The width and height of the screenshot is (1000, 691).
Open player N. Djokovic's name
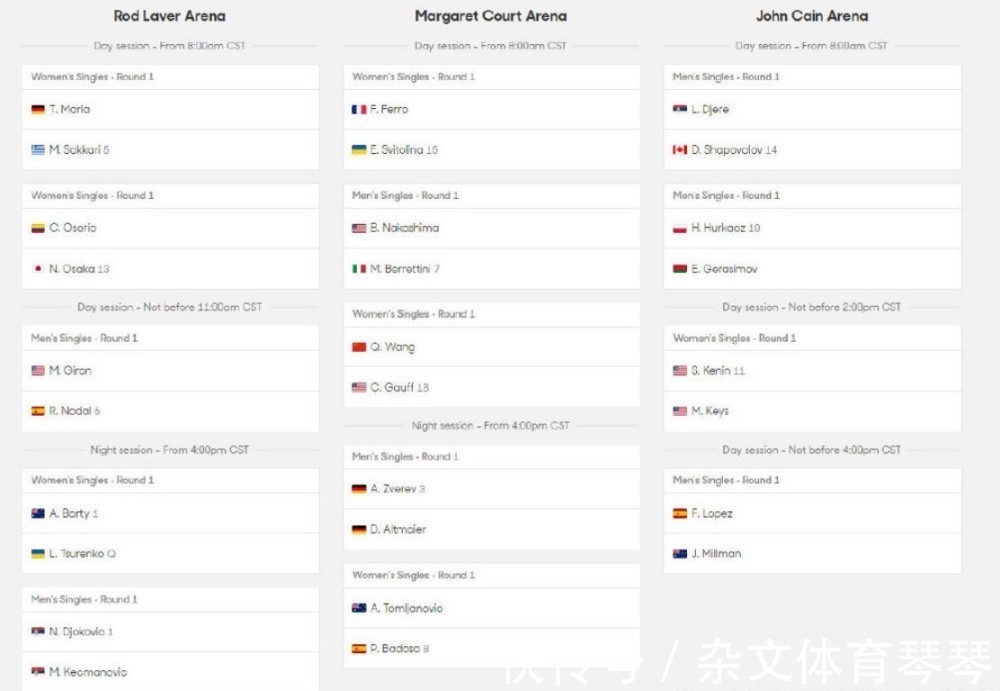point(77,632)
